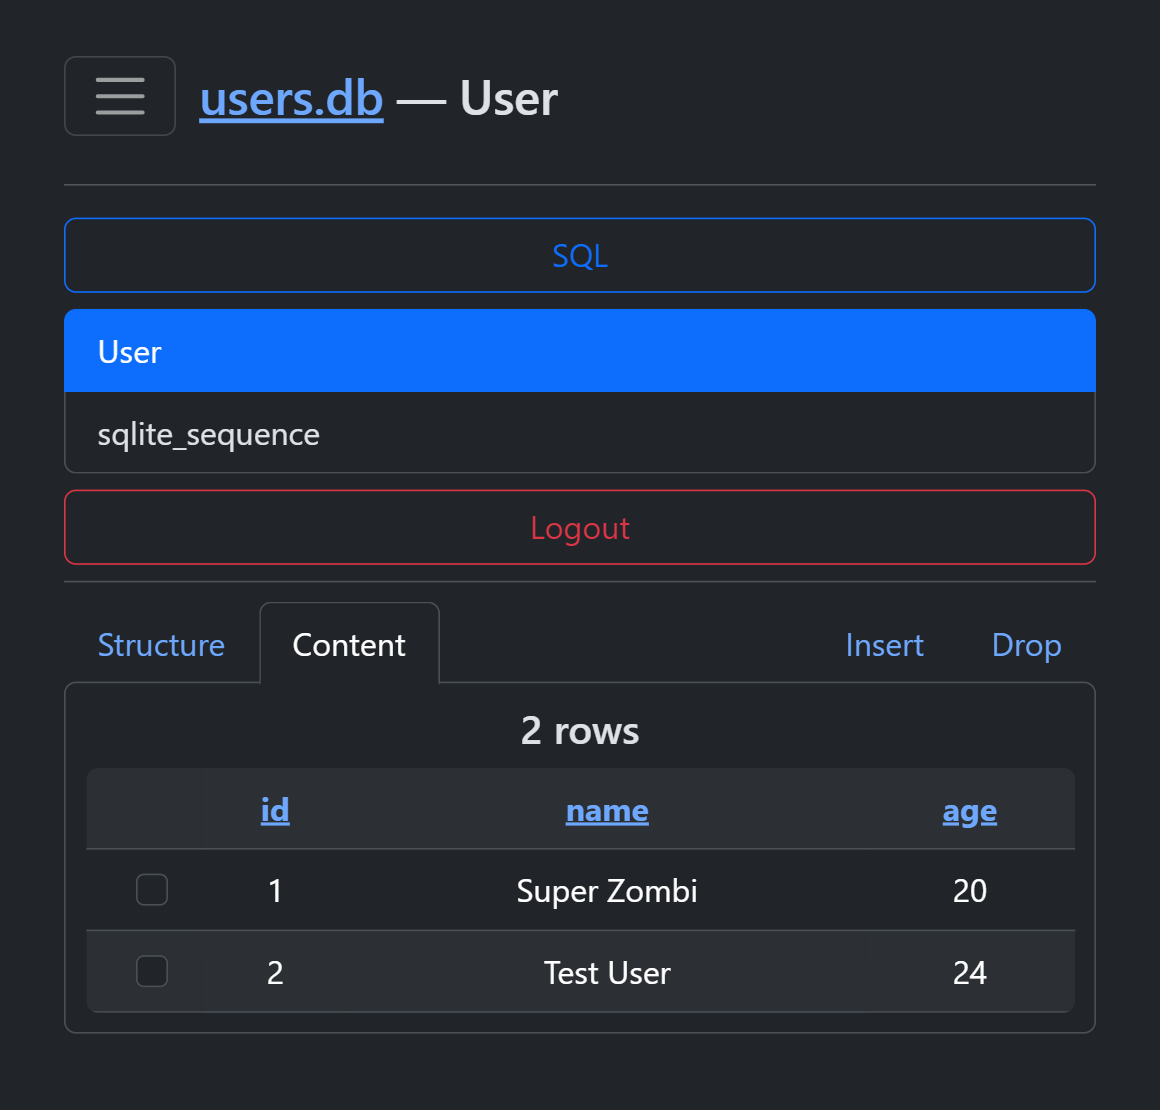The image size is (1160, 1110).
Task: Open the SQL query panel
Action: 580,255
